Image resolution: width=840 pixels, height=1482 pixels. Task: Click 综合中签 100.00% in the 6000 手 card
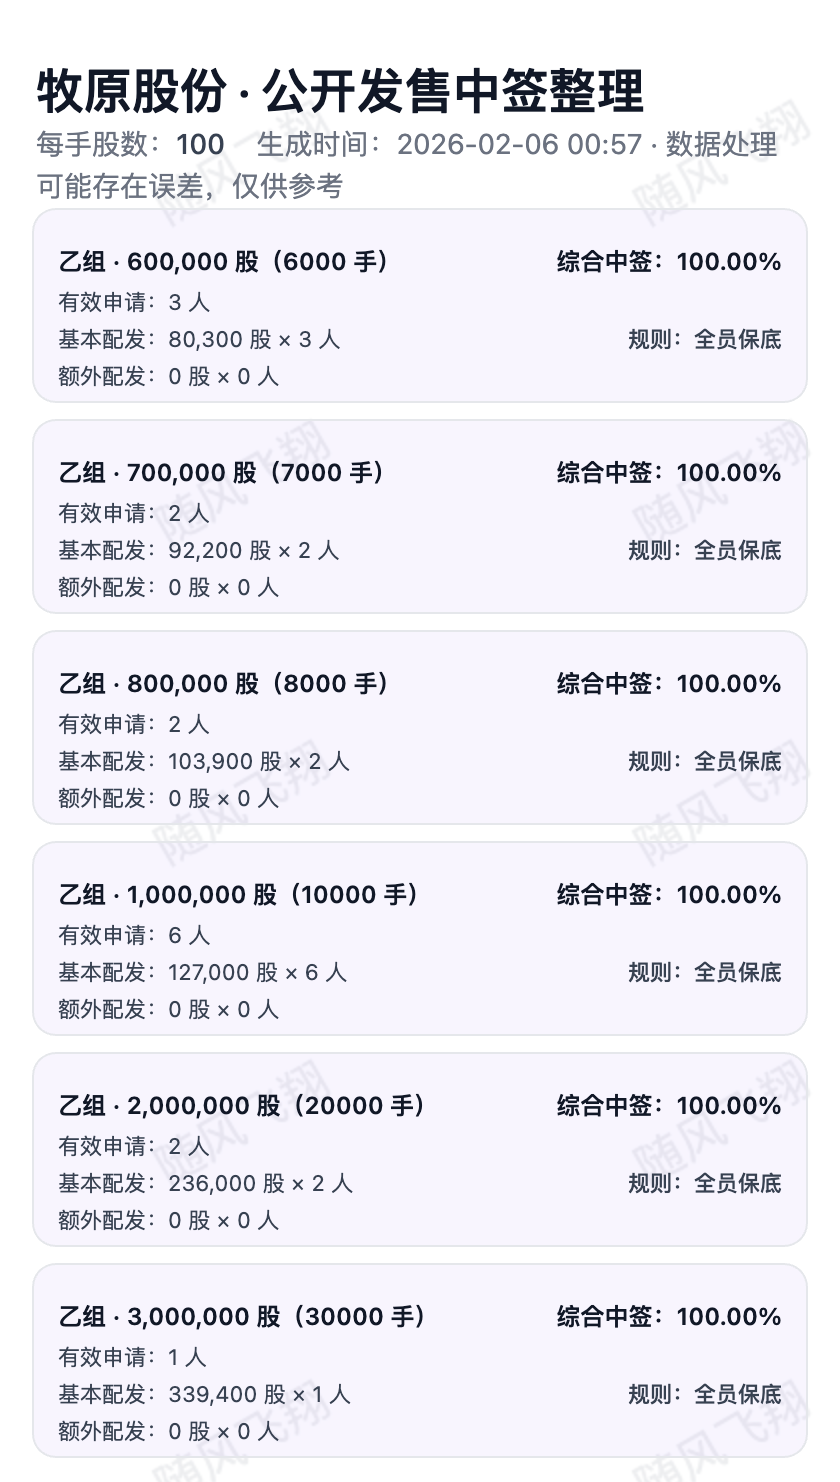[x=668, y=262]
